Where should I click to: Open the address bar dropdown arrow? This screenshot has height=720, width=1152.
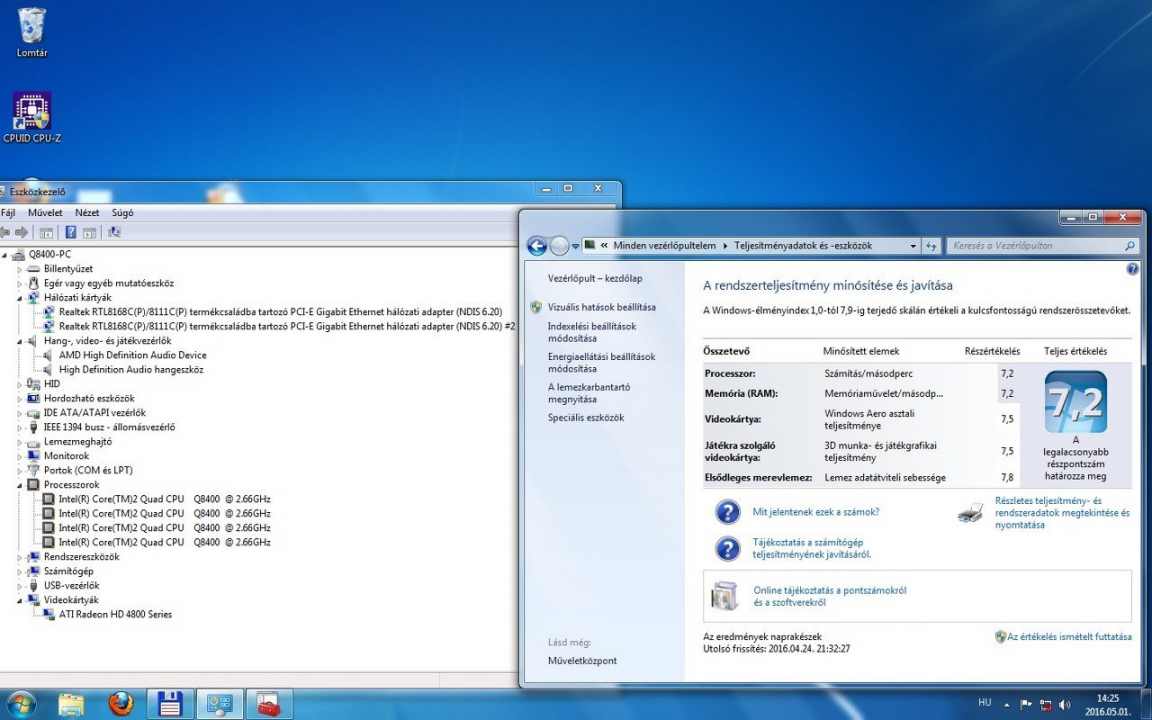913,246
